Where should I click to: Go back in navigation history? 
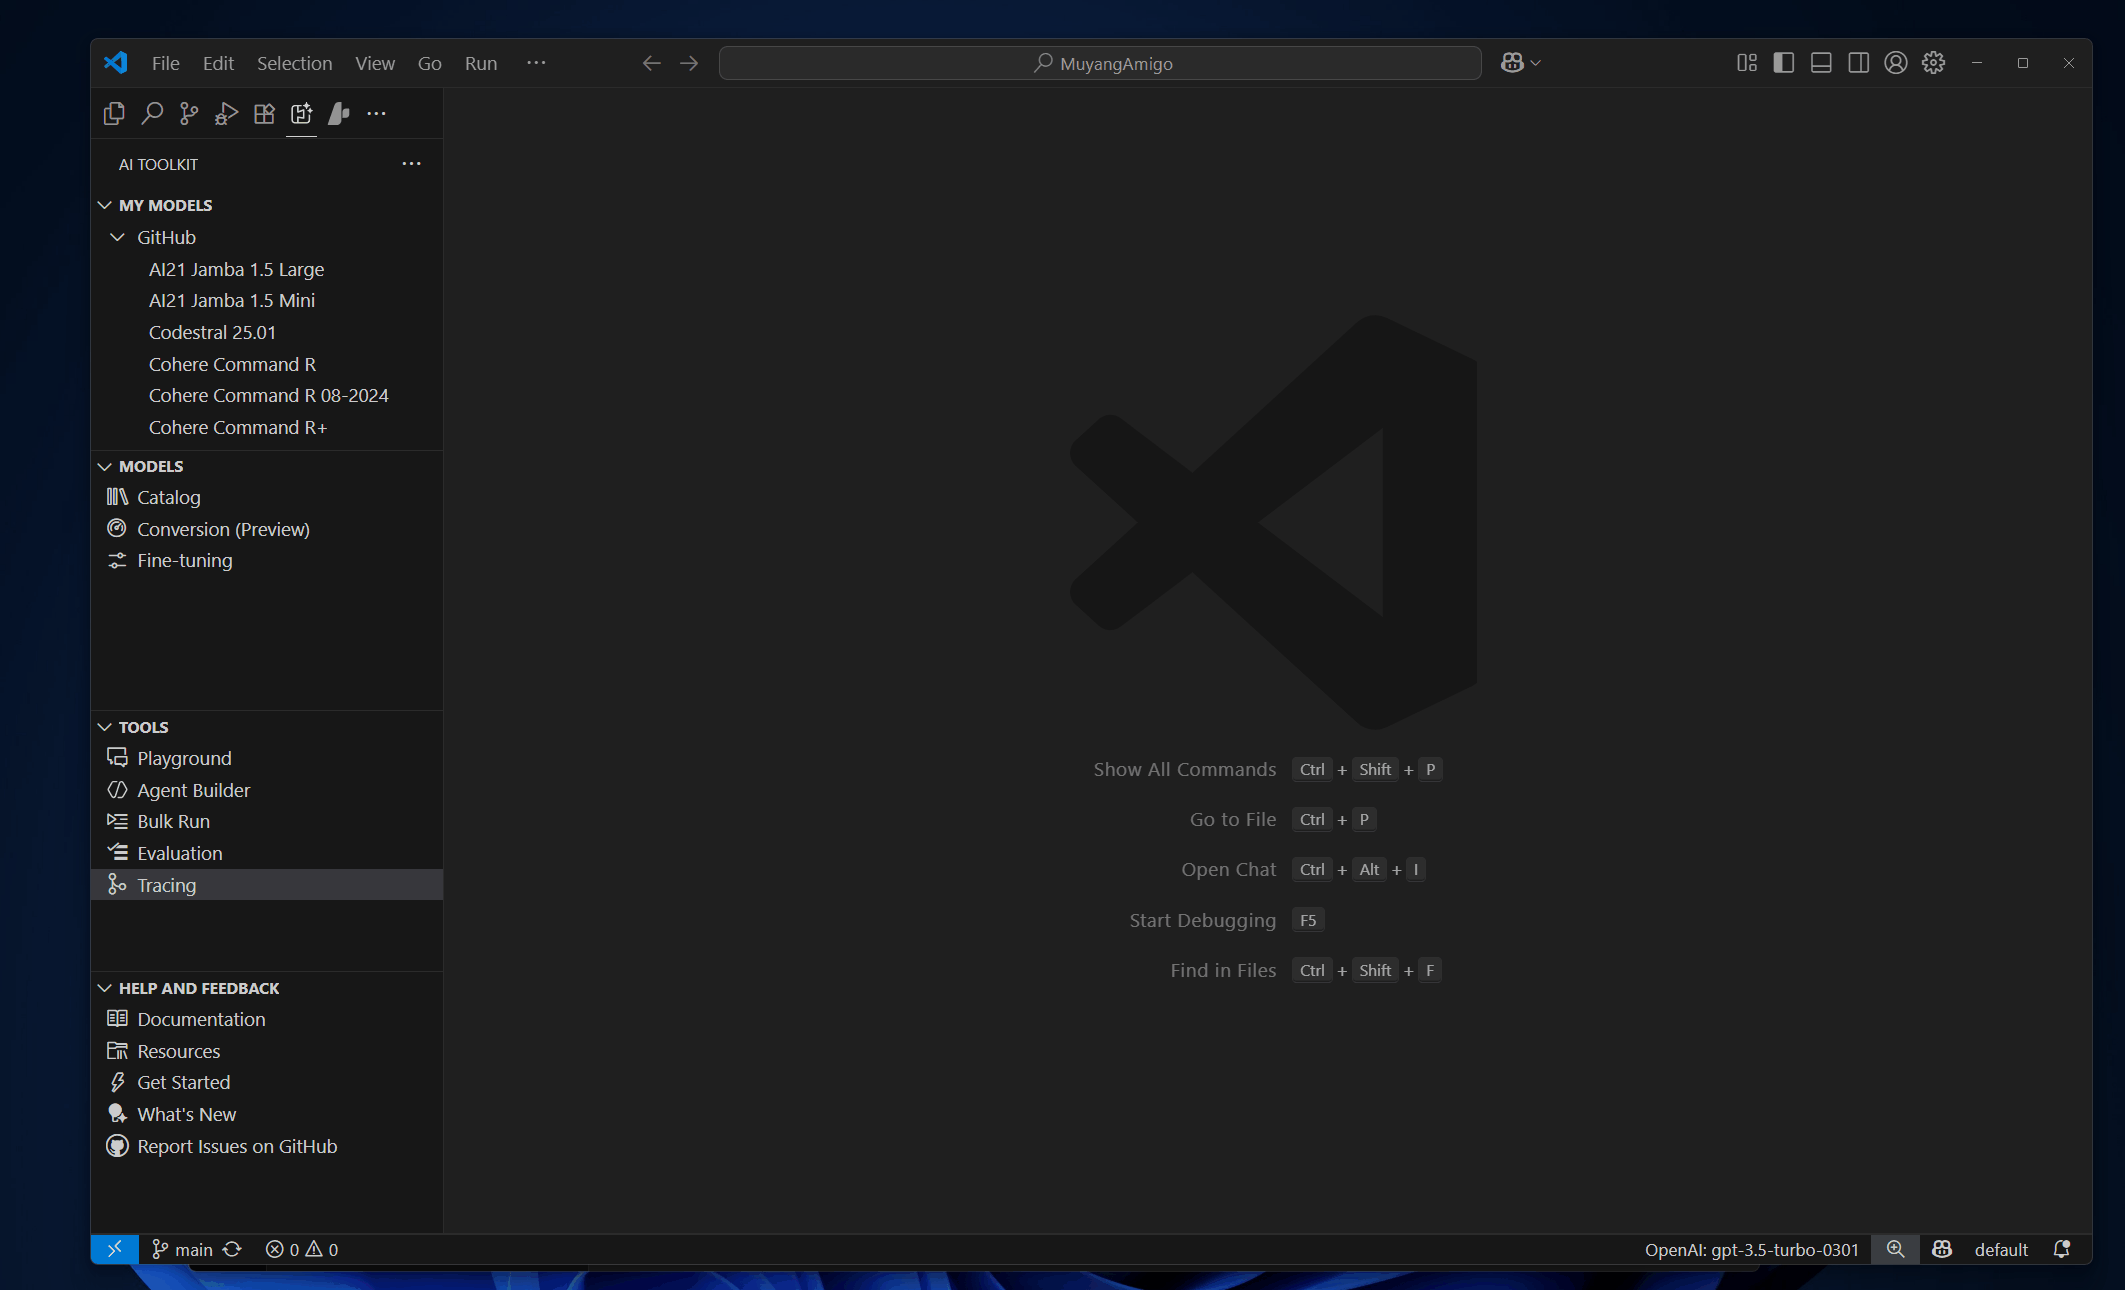pyautogui.click(x=652, y=63)
